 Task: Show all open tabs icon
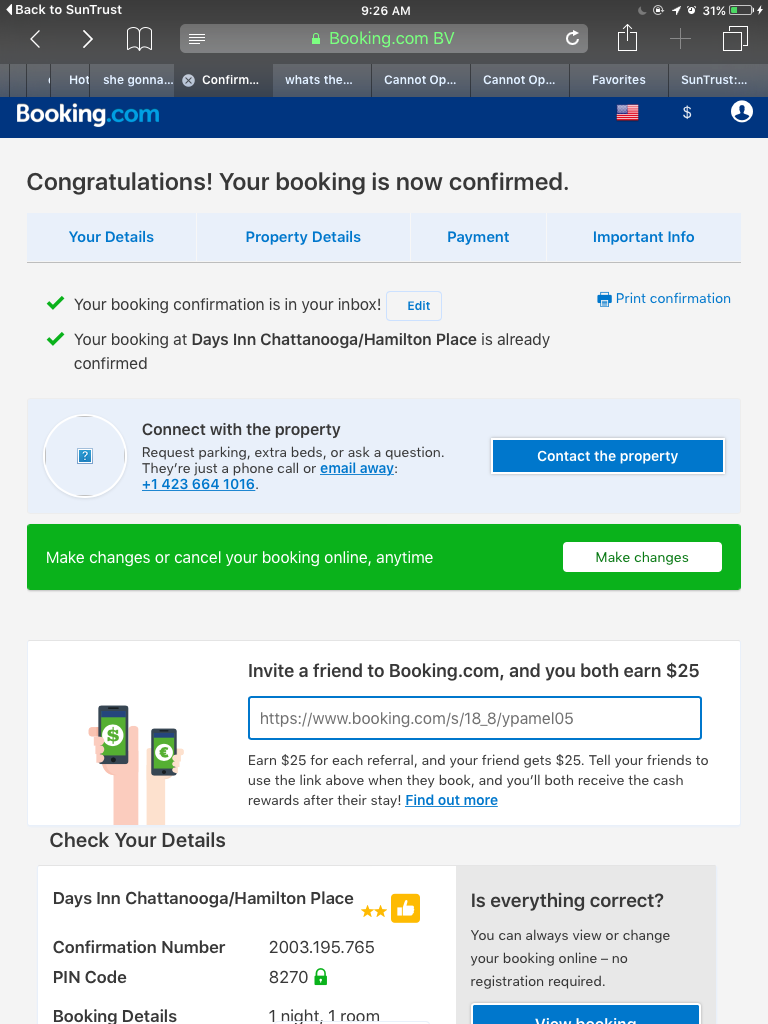coord(735,39)
